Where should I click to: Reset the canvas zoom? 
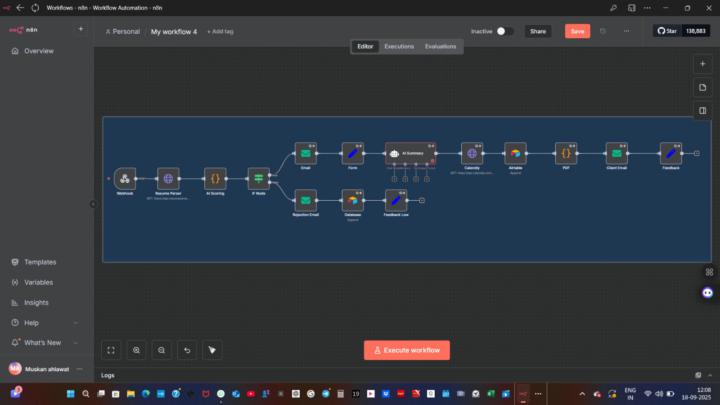pos(187,350)
